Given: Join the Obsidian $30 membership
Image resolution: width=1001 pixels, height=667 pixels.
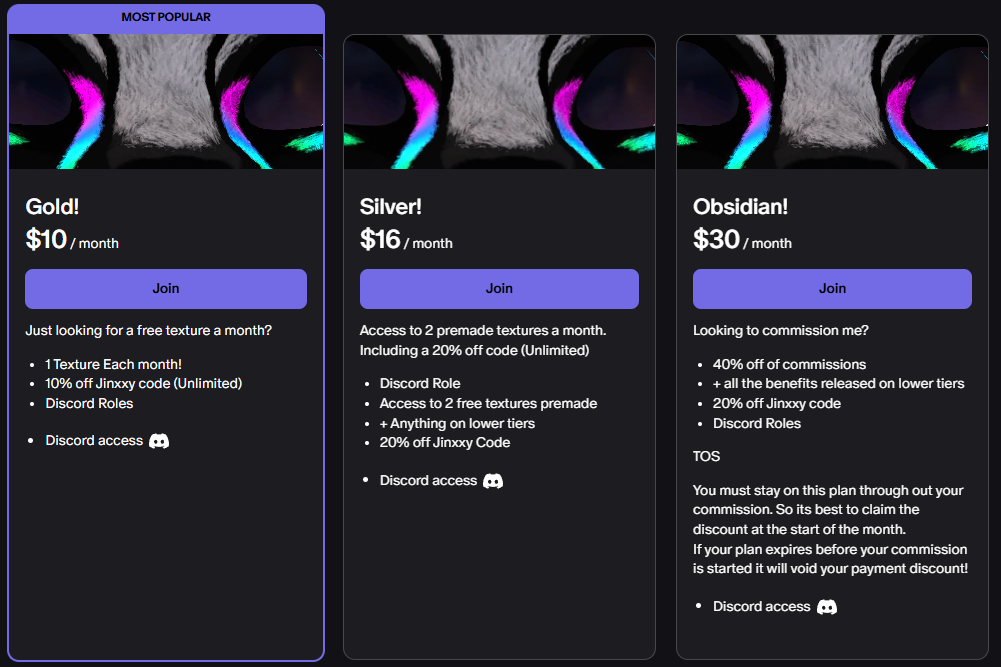Looking at the screenshot, I should coord(832,288).
